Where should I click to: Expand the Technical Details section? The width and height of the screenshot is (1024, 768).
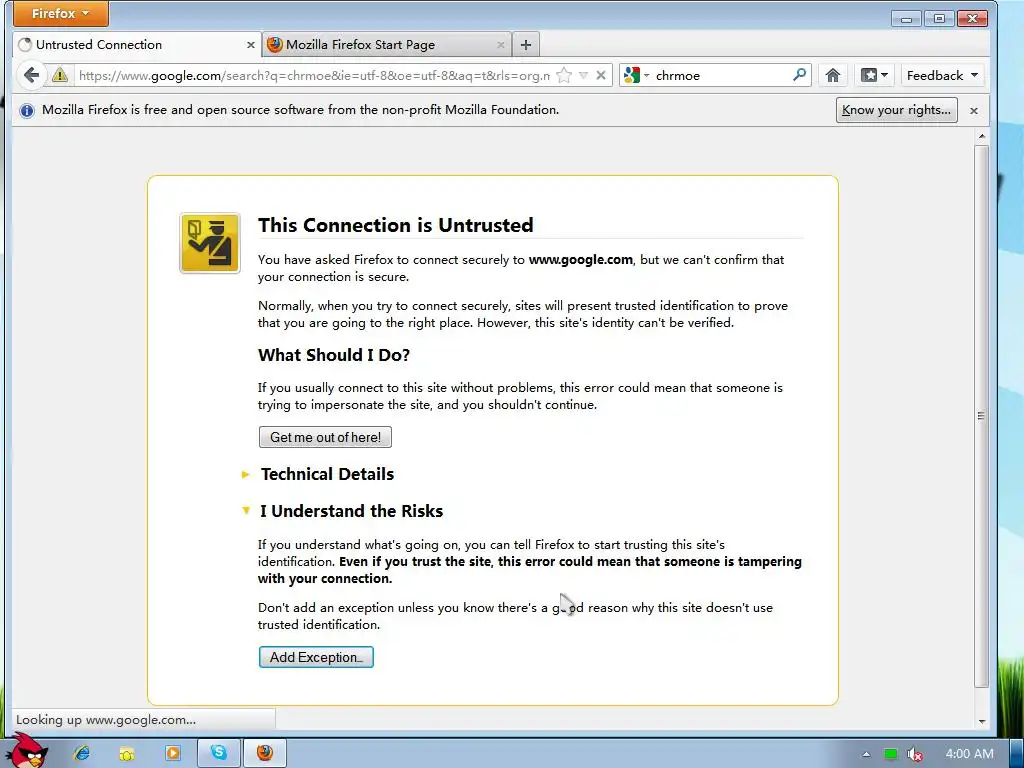(x=327, y=474)
